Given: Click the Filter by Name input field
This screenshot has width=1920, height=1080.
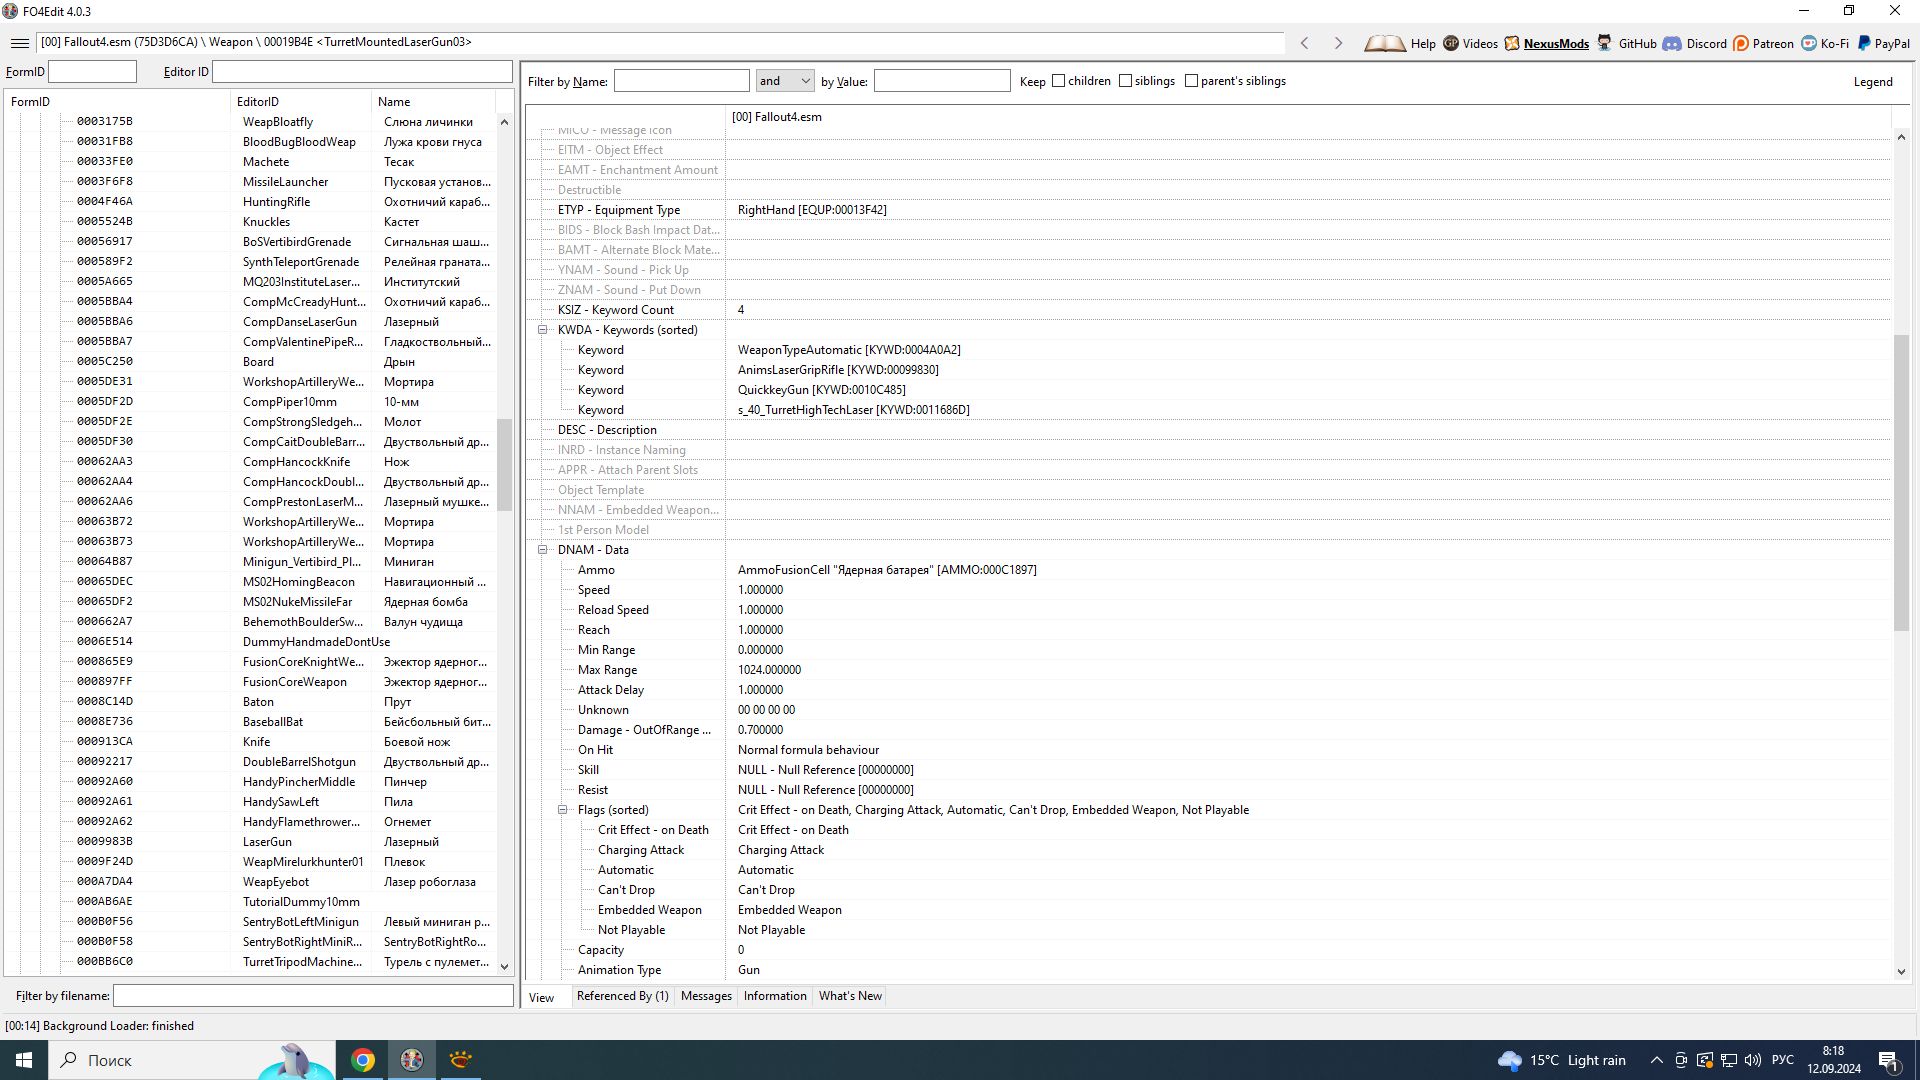Looking at the screenshot, I should [681, 81].
